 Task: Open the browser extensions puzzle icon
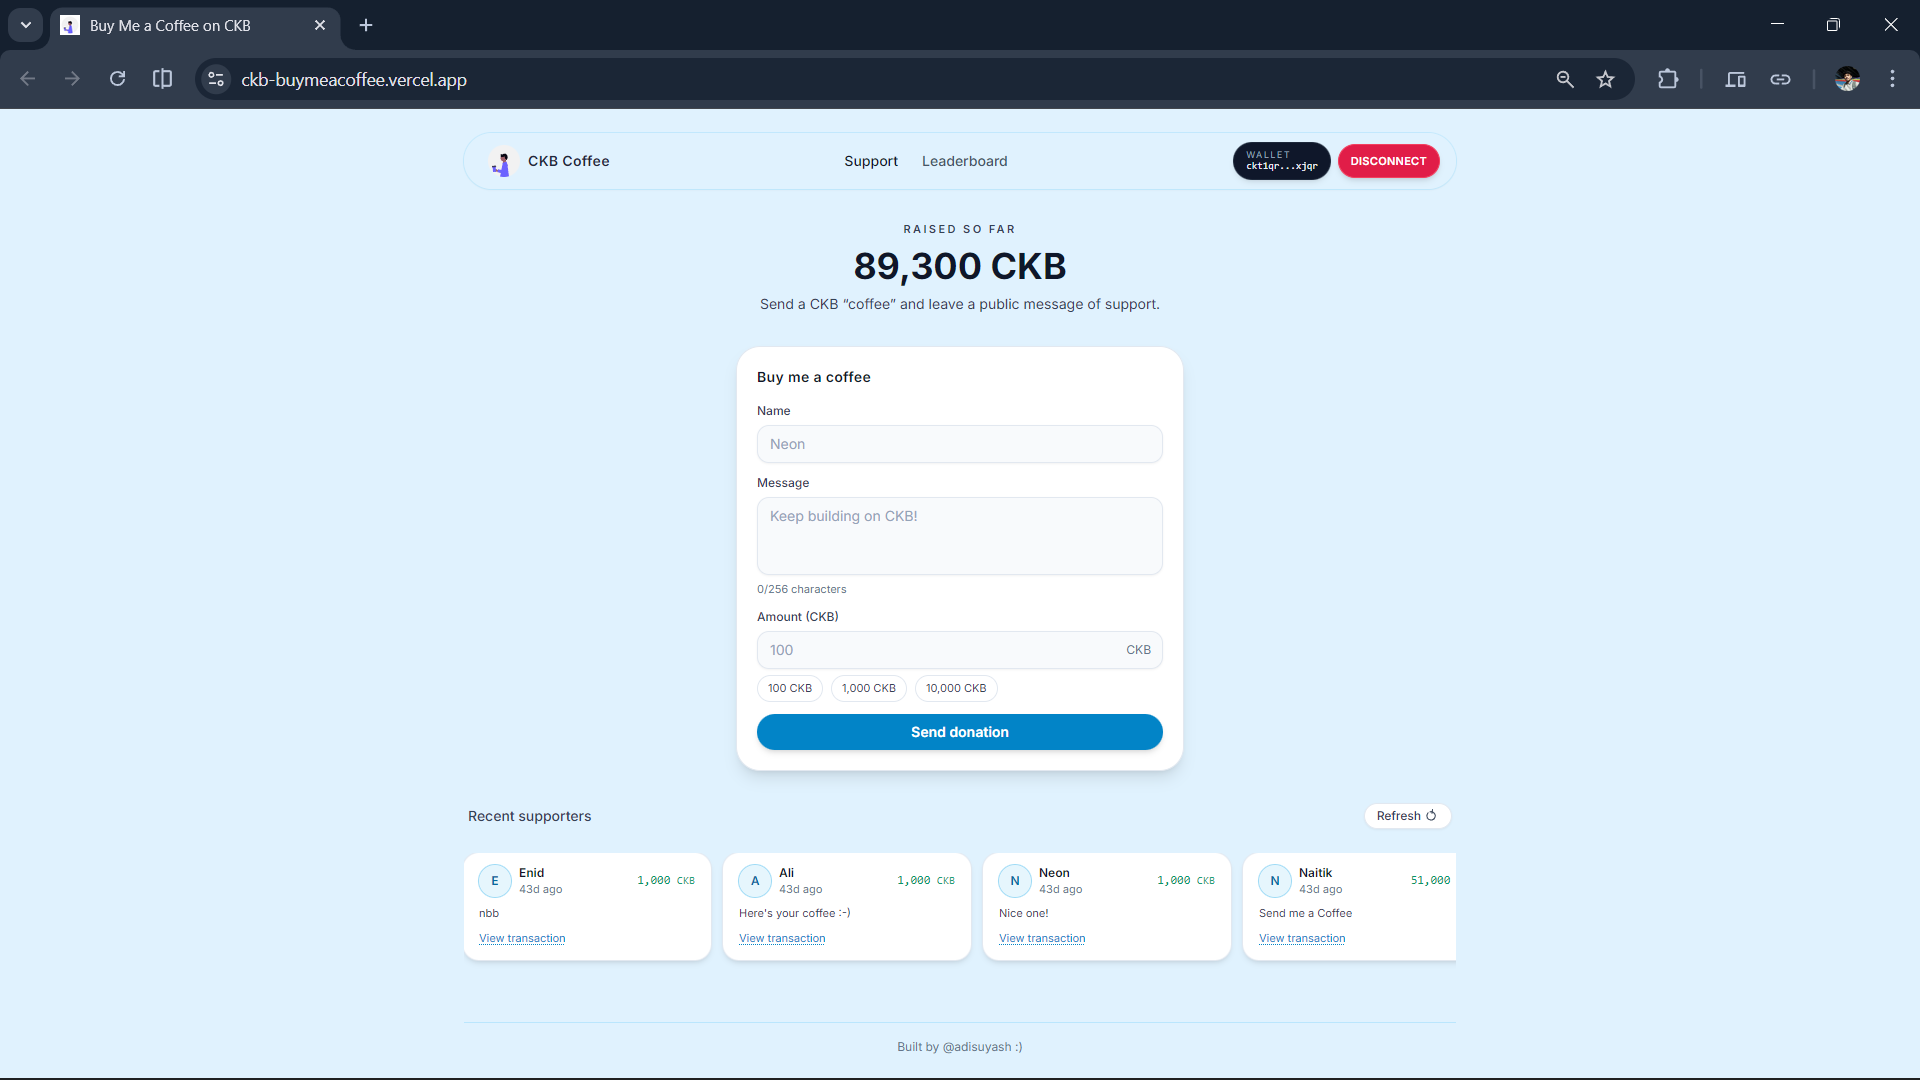pyautogui.click(x=1667, y=79)
